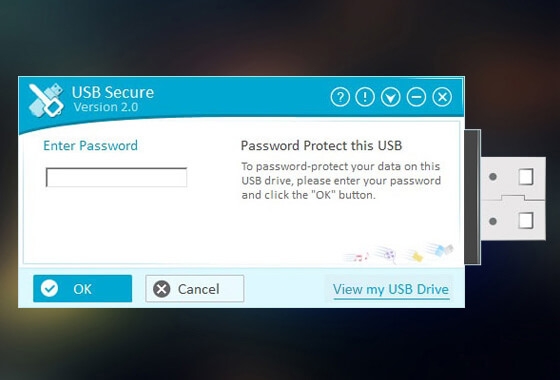Confirm with the OK button

pos(82,289)
